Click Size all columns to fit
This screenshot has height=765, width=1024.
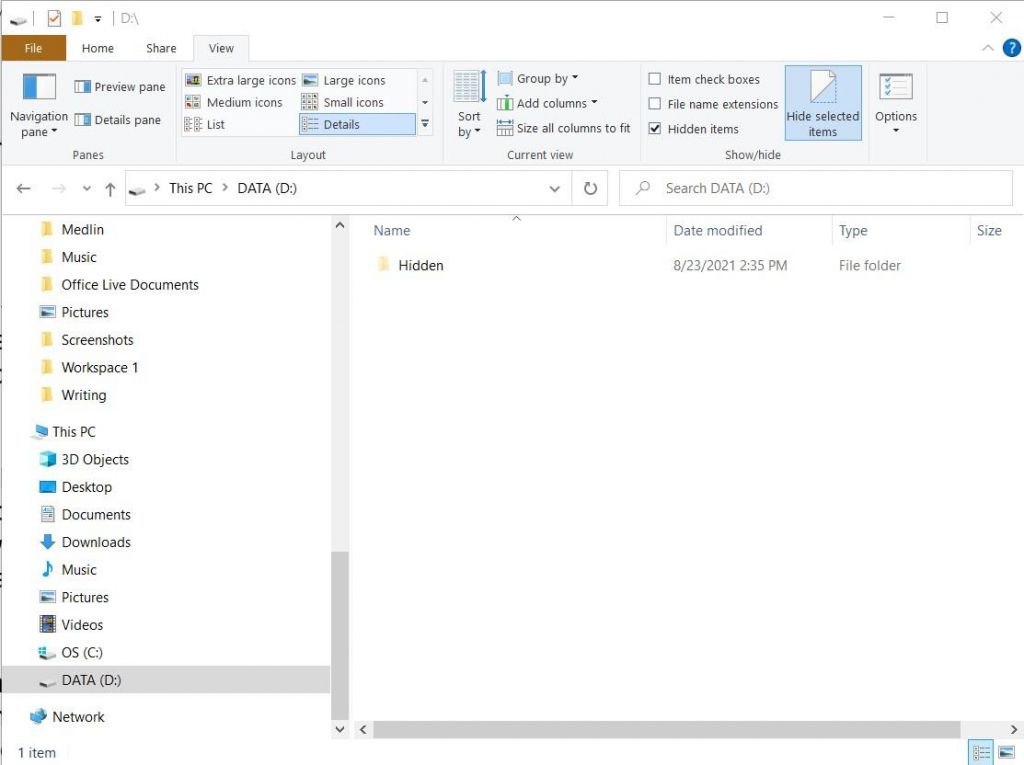coord(563,128)
